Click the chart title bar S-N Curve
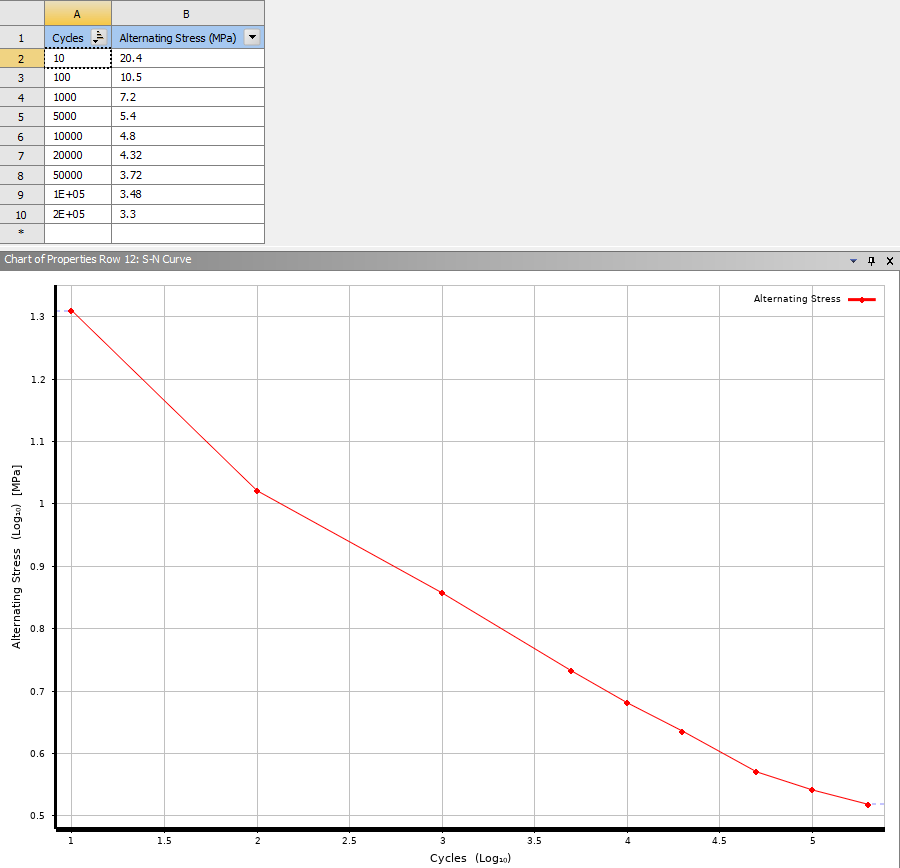 (98, 259)
